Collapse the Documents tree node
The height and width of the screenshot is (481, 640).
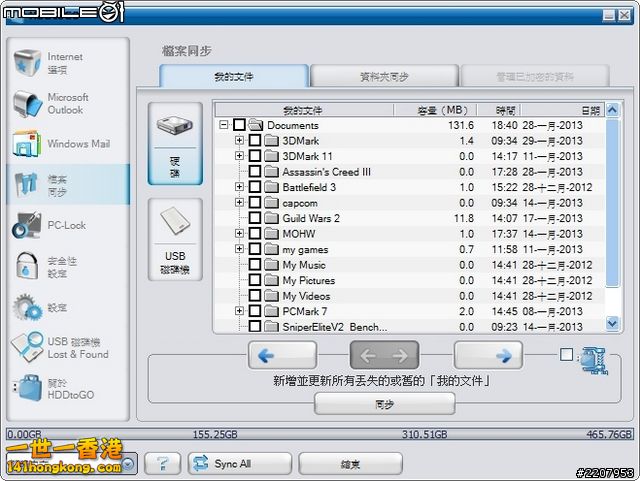point(223,125)
